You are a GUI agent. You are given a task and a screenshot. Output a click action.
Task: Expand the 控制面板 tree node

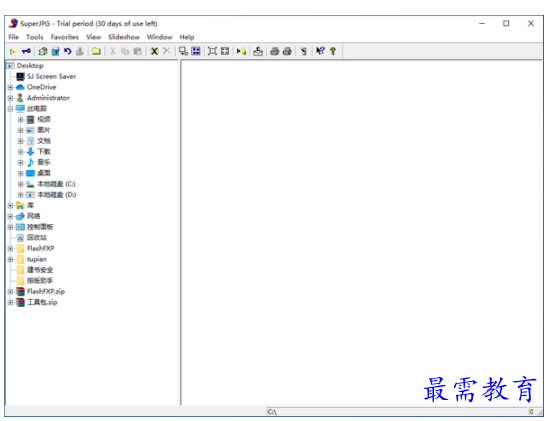pos(10,227)
